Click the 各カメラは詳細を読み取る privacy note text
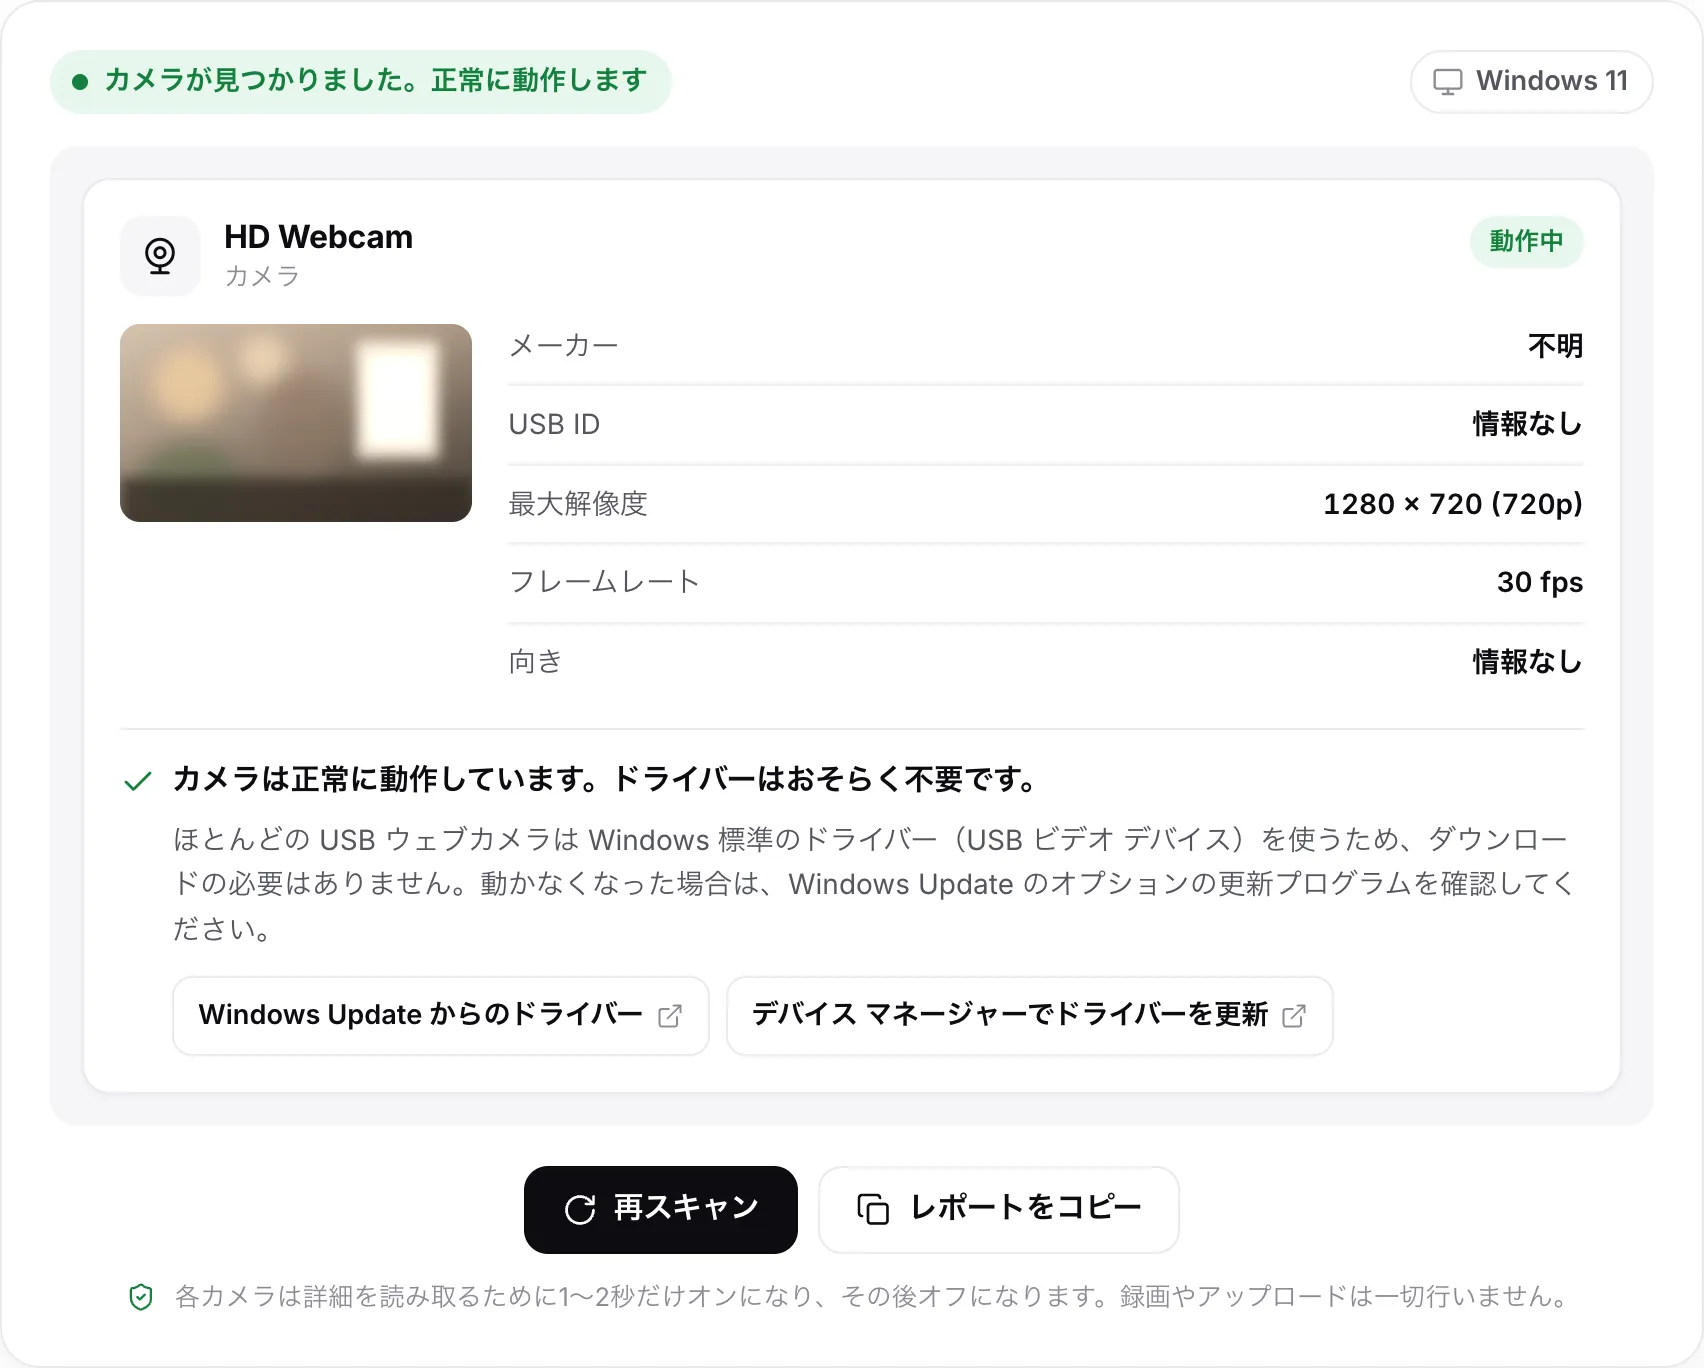 [x=872, y=1297]
